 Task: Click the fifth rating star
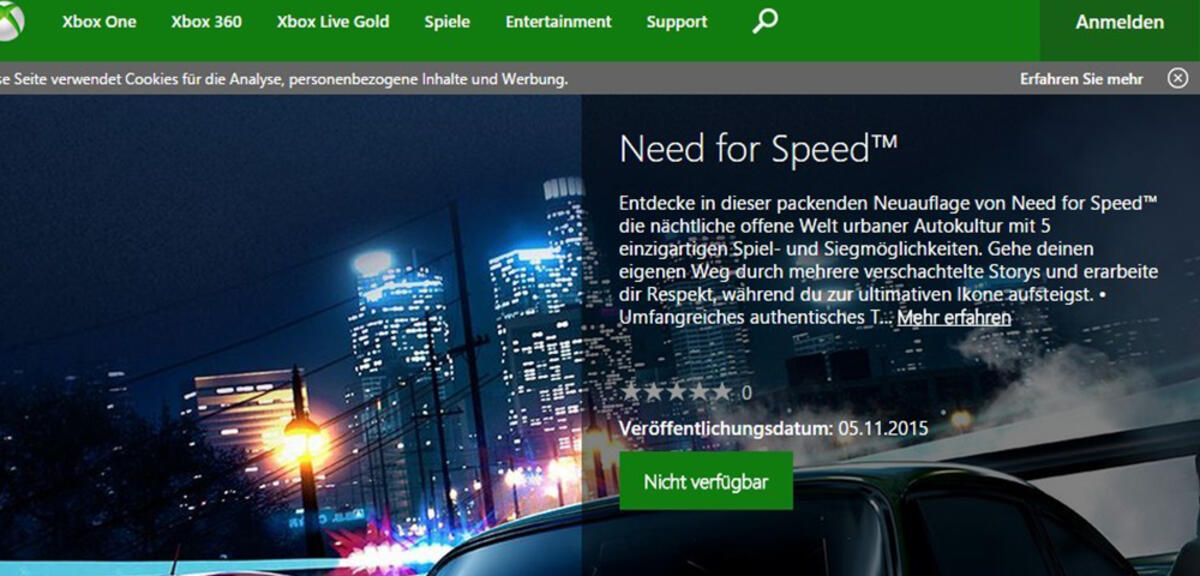pos(721,392)
